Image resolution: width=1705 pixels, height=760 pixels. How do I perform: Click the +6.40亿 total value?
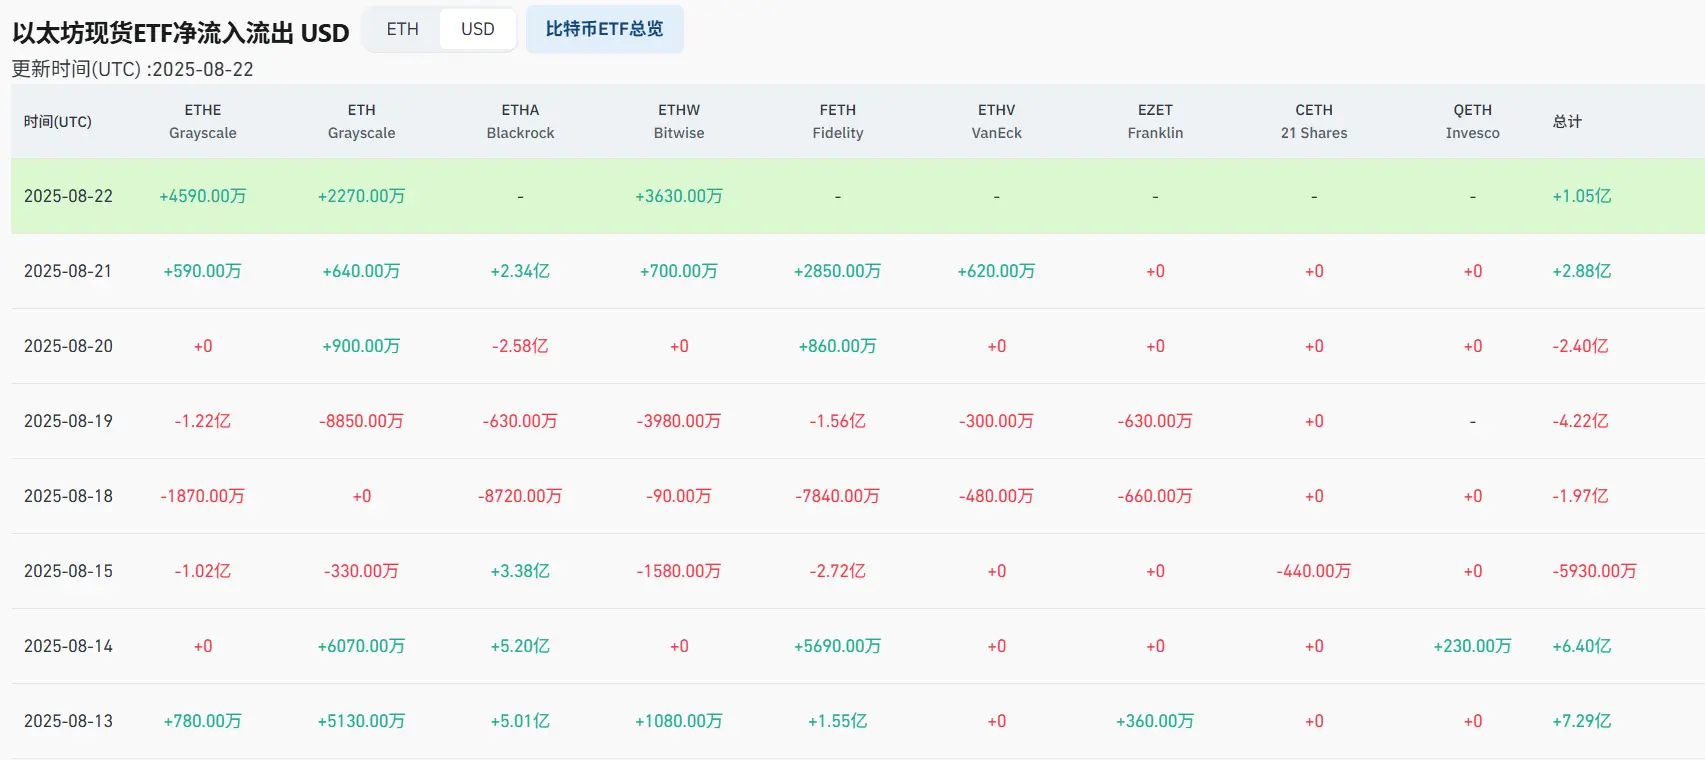1582,646
